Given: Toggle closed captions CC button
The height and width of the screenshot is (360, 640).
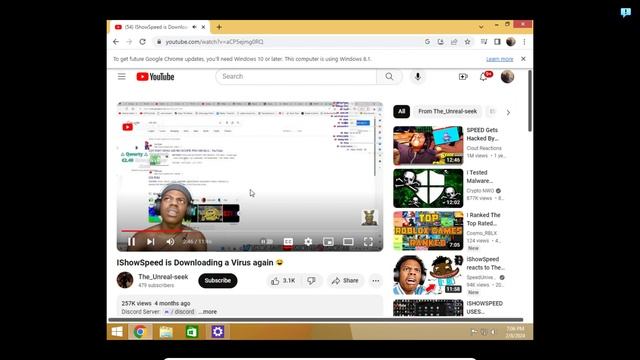Looking at the screenshot, I should coord(288,242).
